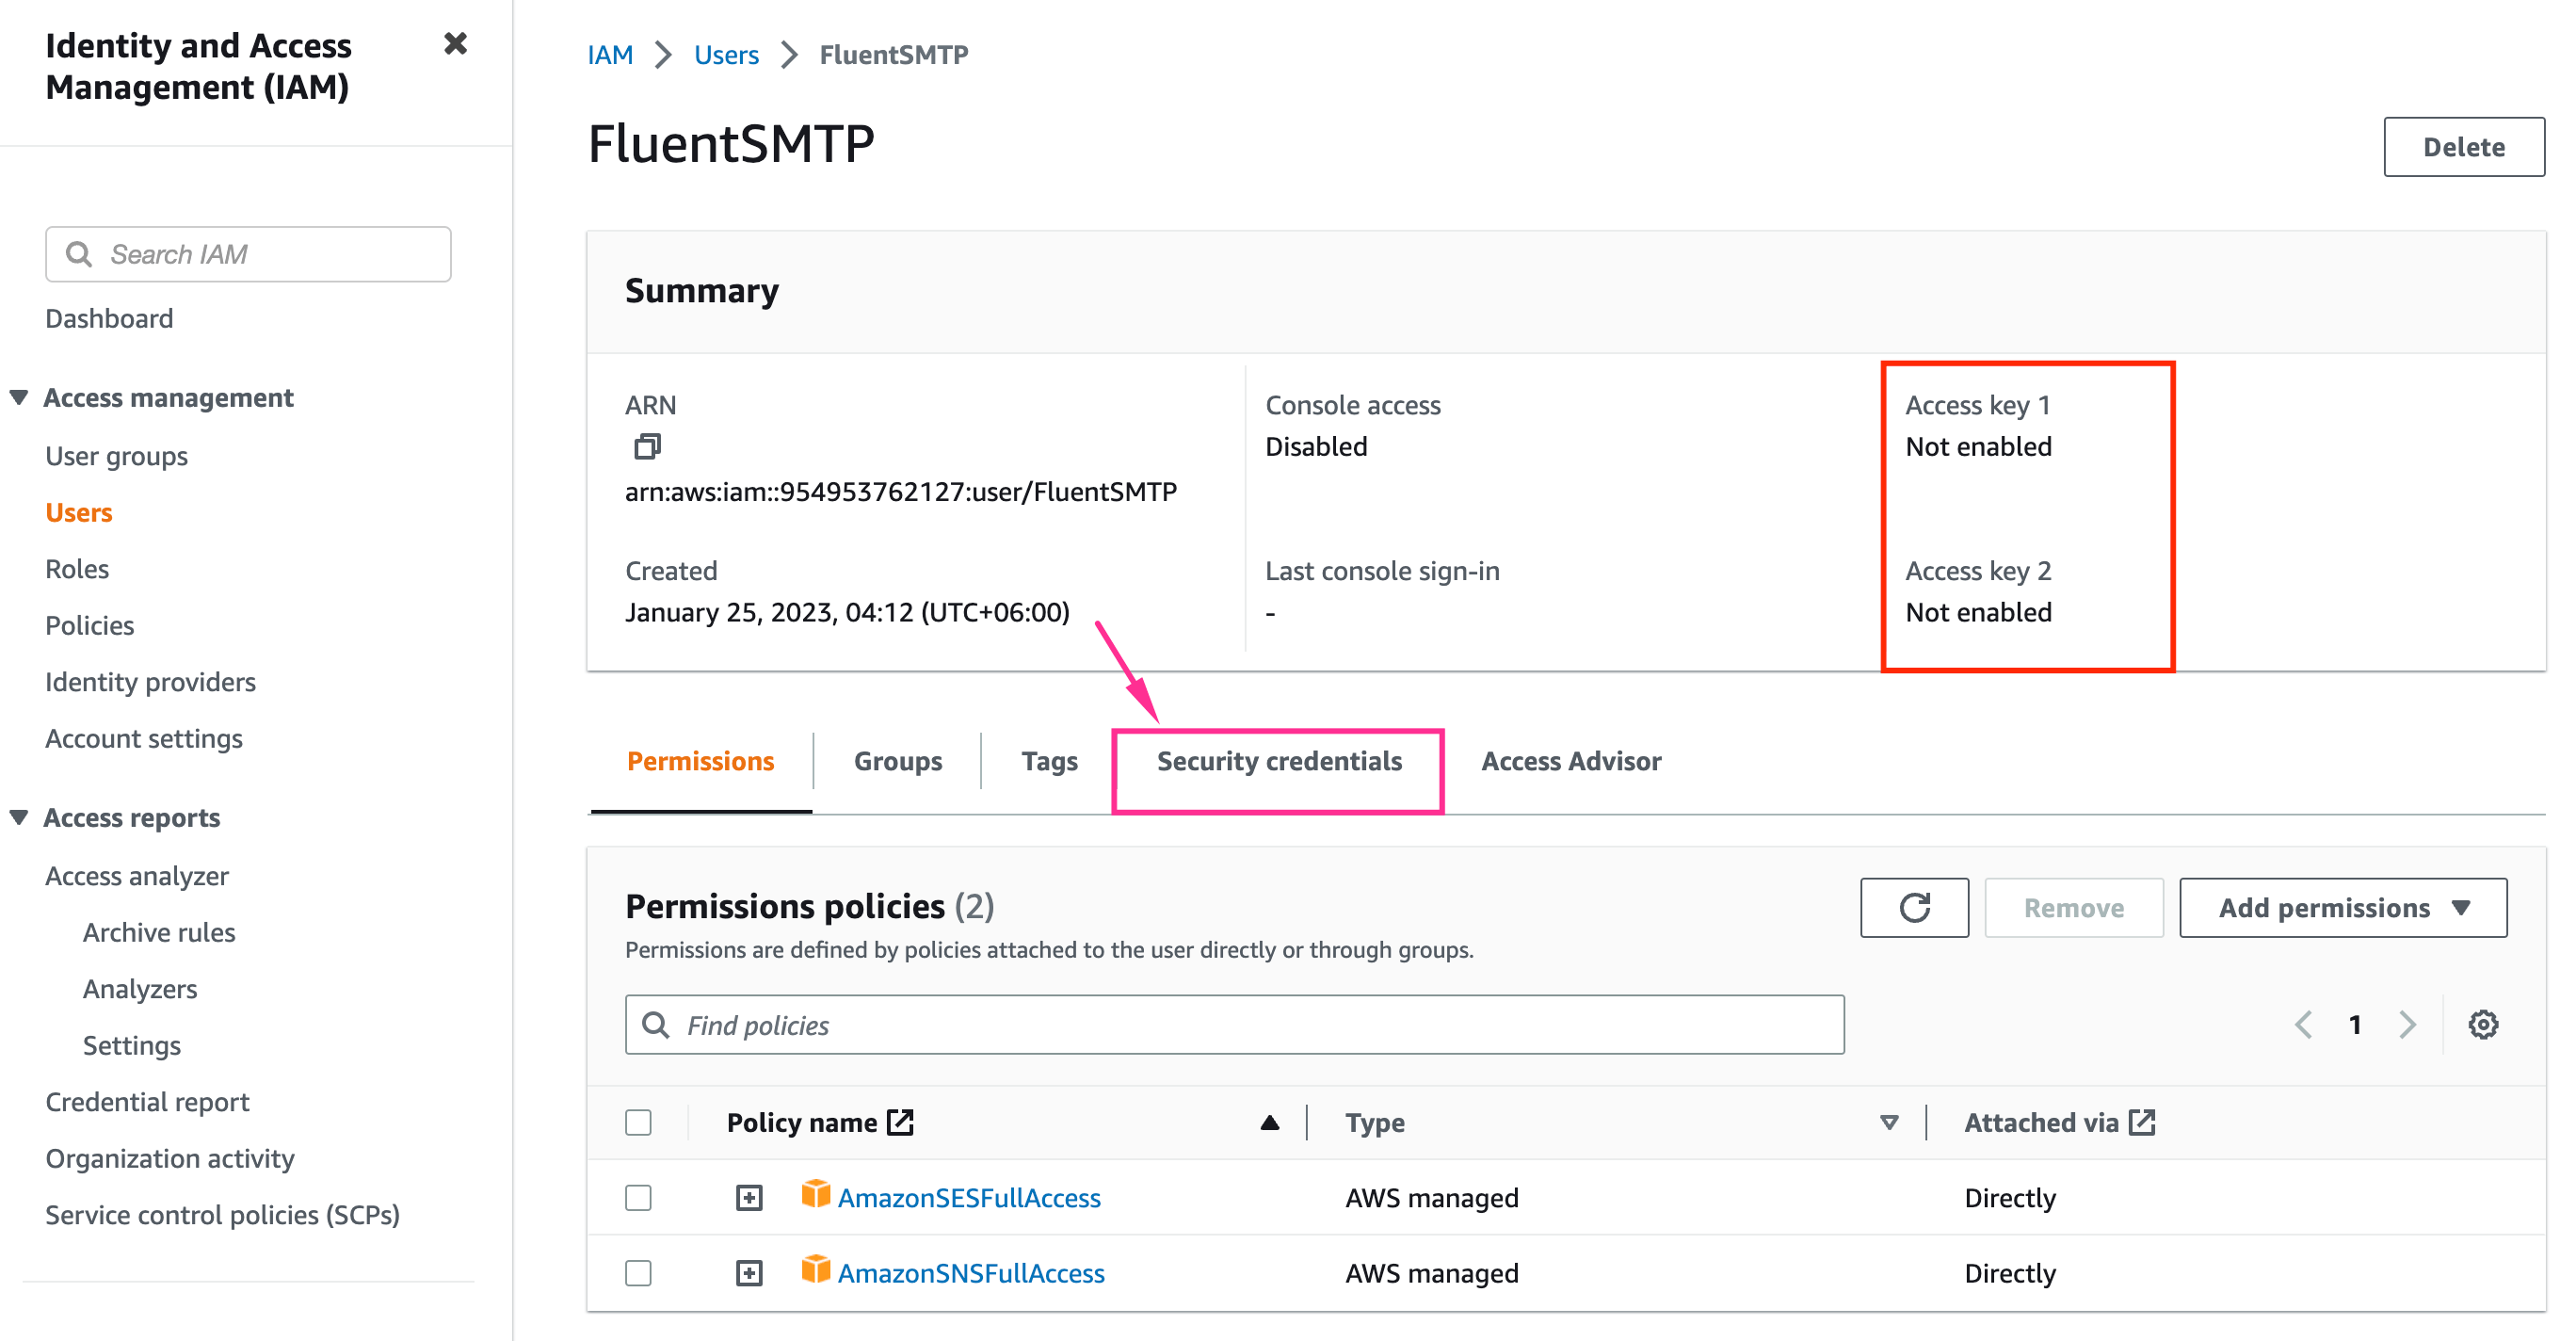
Task: Open Archive rules in the sidebar
Action: [159, 932]
